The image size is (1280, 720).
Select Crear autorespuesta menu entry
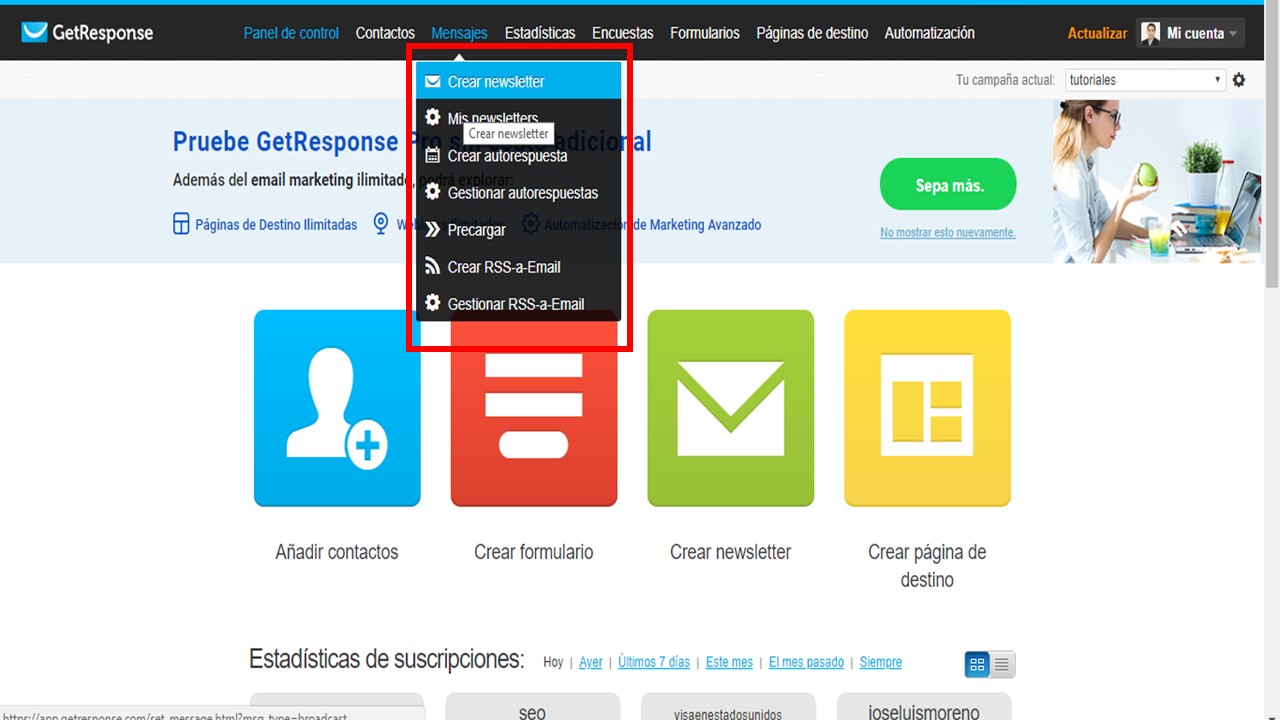pyautogui.click(x=519, y=156)
